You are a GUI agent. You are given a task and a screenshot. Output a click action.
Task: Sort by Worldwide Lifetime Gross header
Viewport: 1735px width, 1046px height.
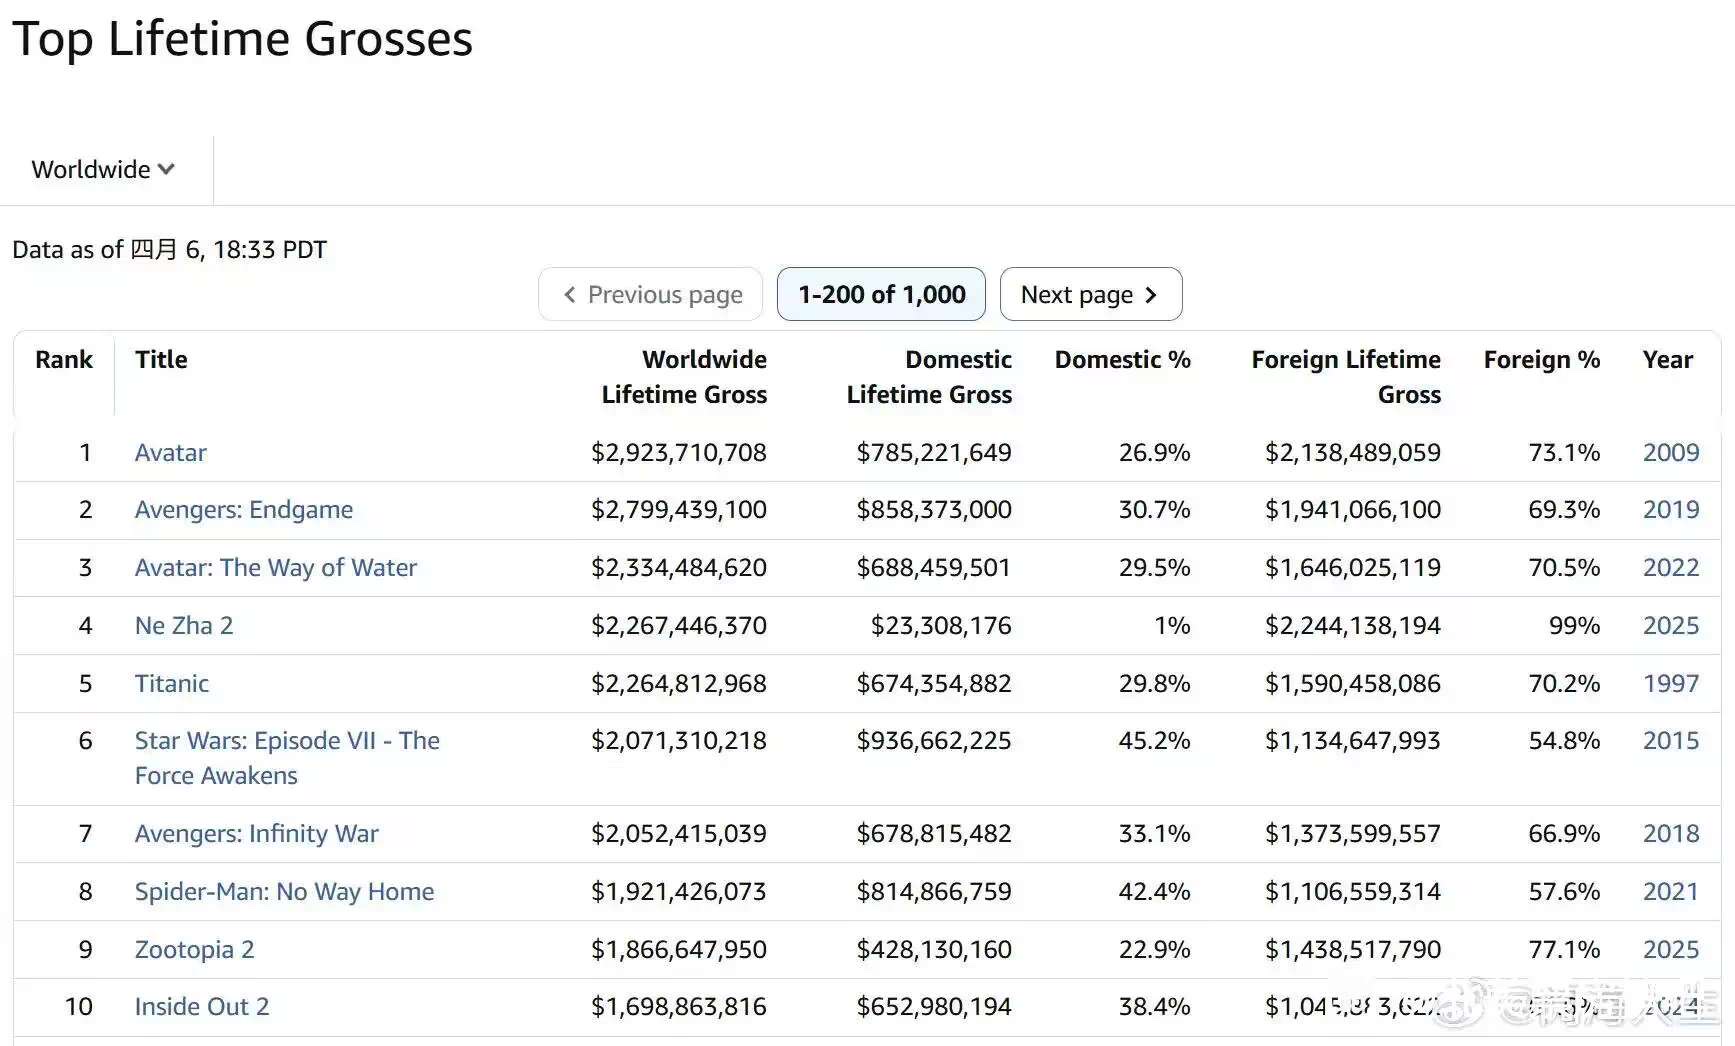click(685, 377)
